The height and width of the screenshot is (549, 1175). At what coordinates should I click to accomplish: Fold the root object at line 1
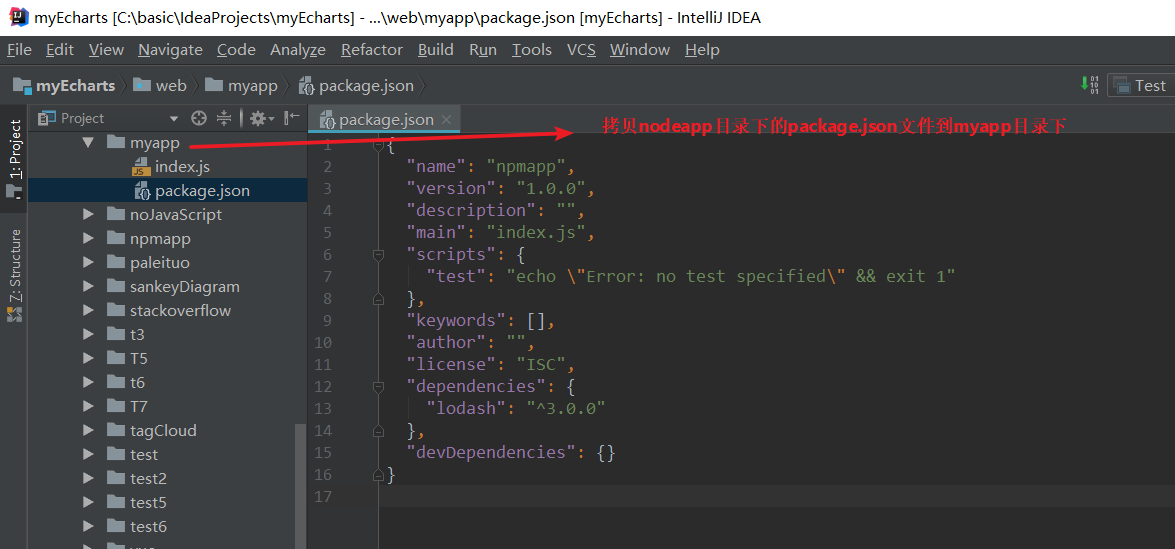tap(378, 145)
